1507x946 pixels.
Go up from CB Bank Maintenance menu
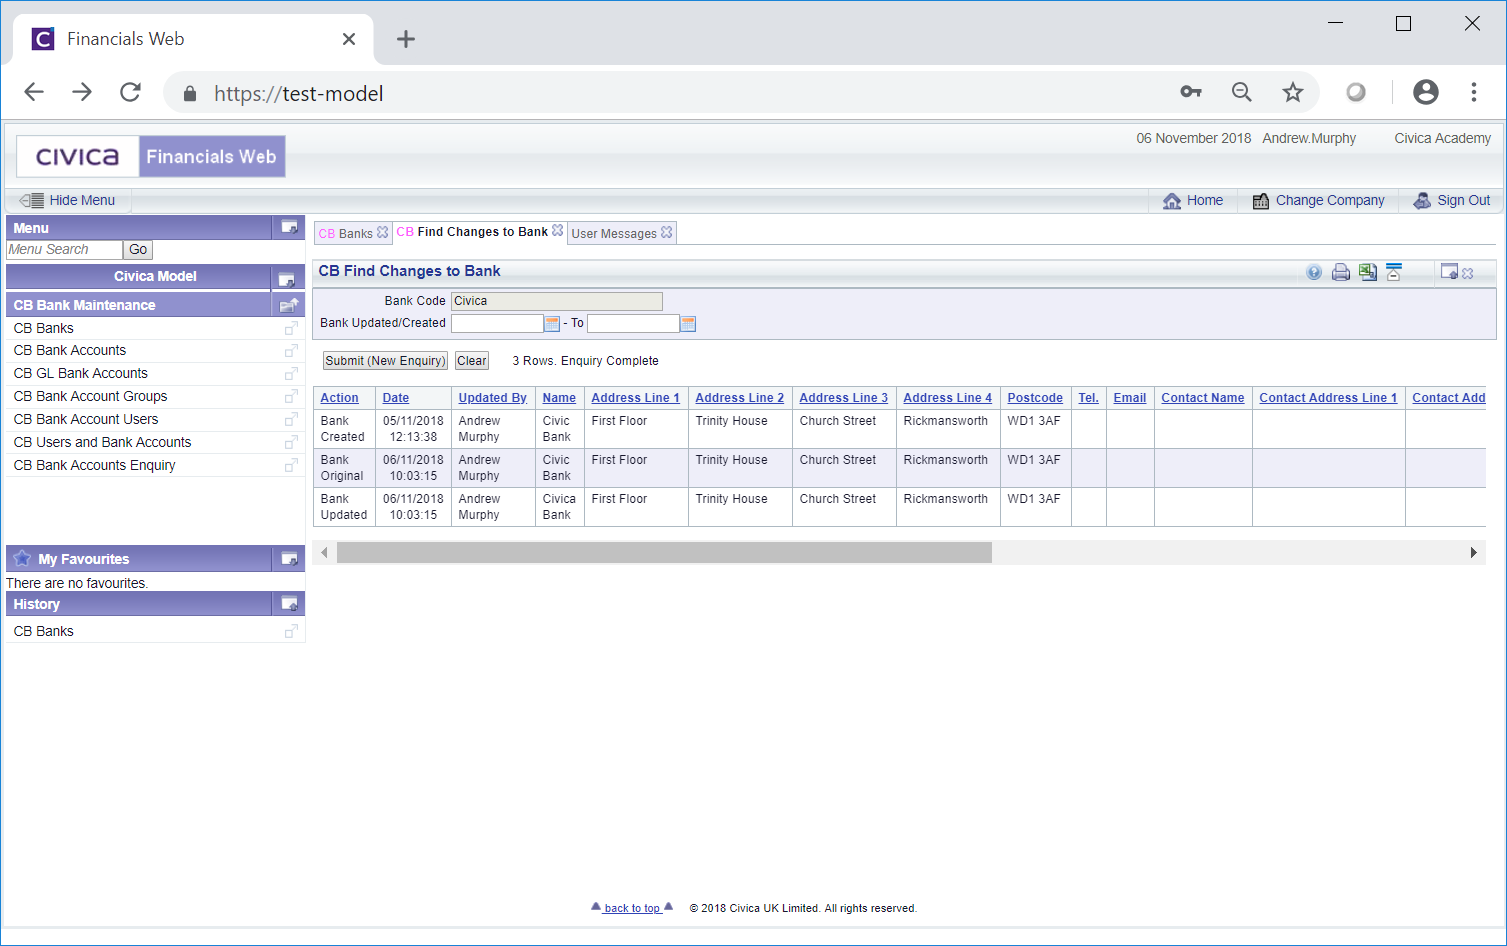point(289,305)
